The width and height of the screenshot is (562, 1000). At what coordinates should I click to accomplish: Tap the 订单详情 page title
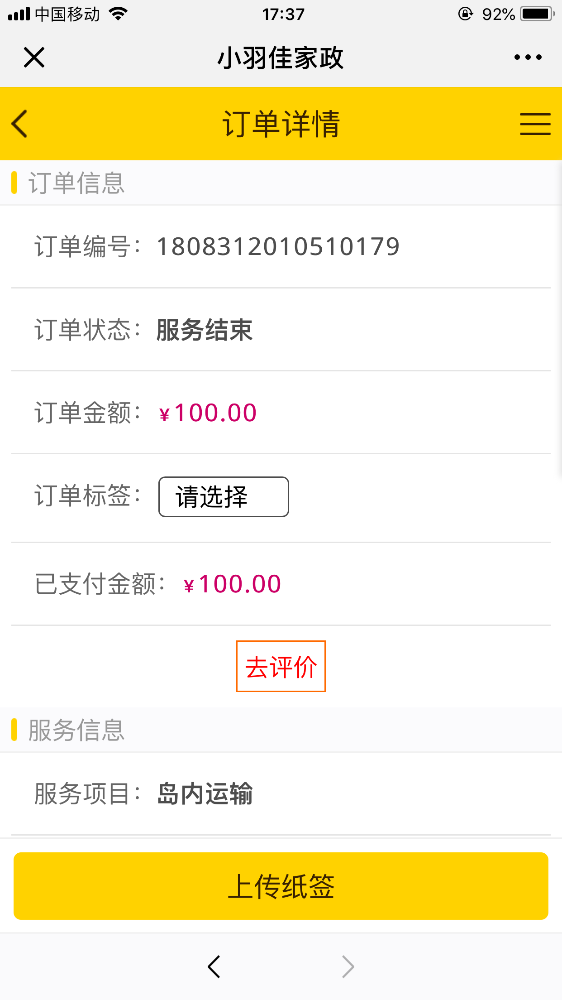(281, 124)
